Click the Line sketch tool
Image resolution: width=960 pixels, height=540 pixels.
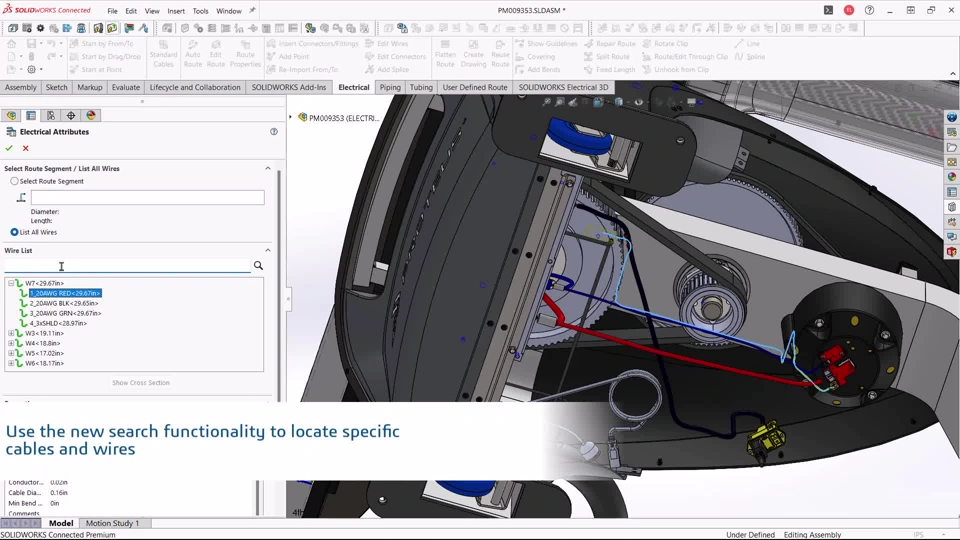747,43
